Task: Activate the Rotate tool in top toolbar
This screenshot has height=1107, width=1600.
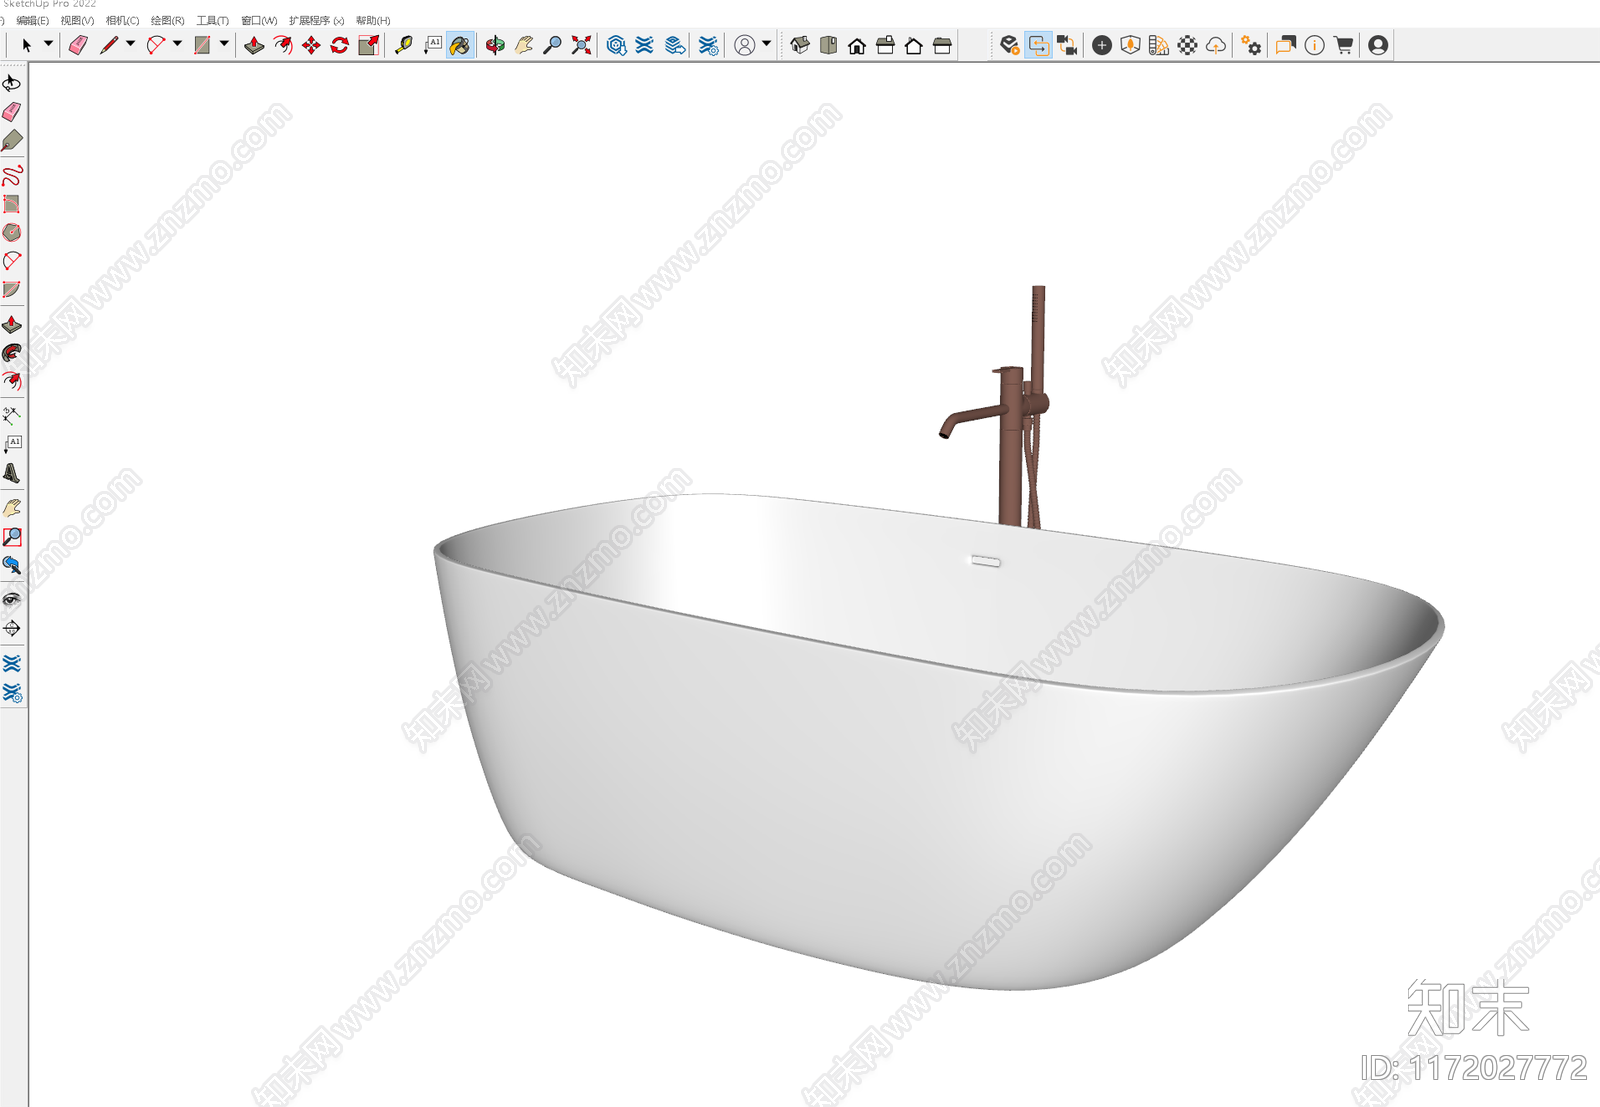Action: [340, 45]
